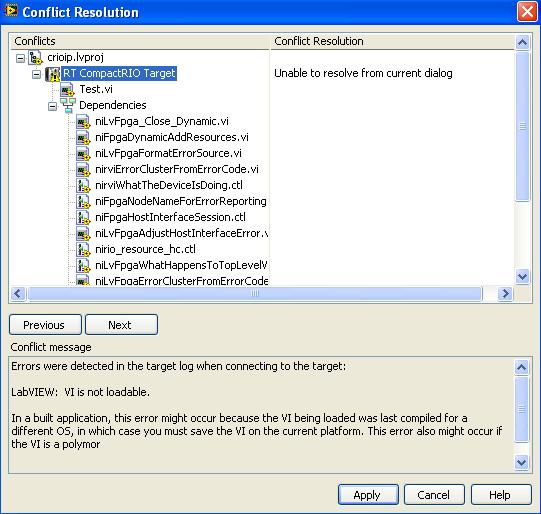
Task: Click the Dependencies network icon
Action: [68, 106]
